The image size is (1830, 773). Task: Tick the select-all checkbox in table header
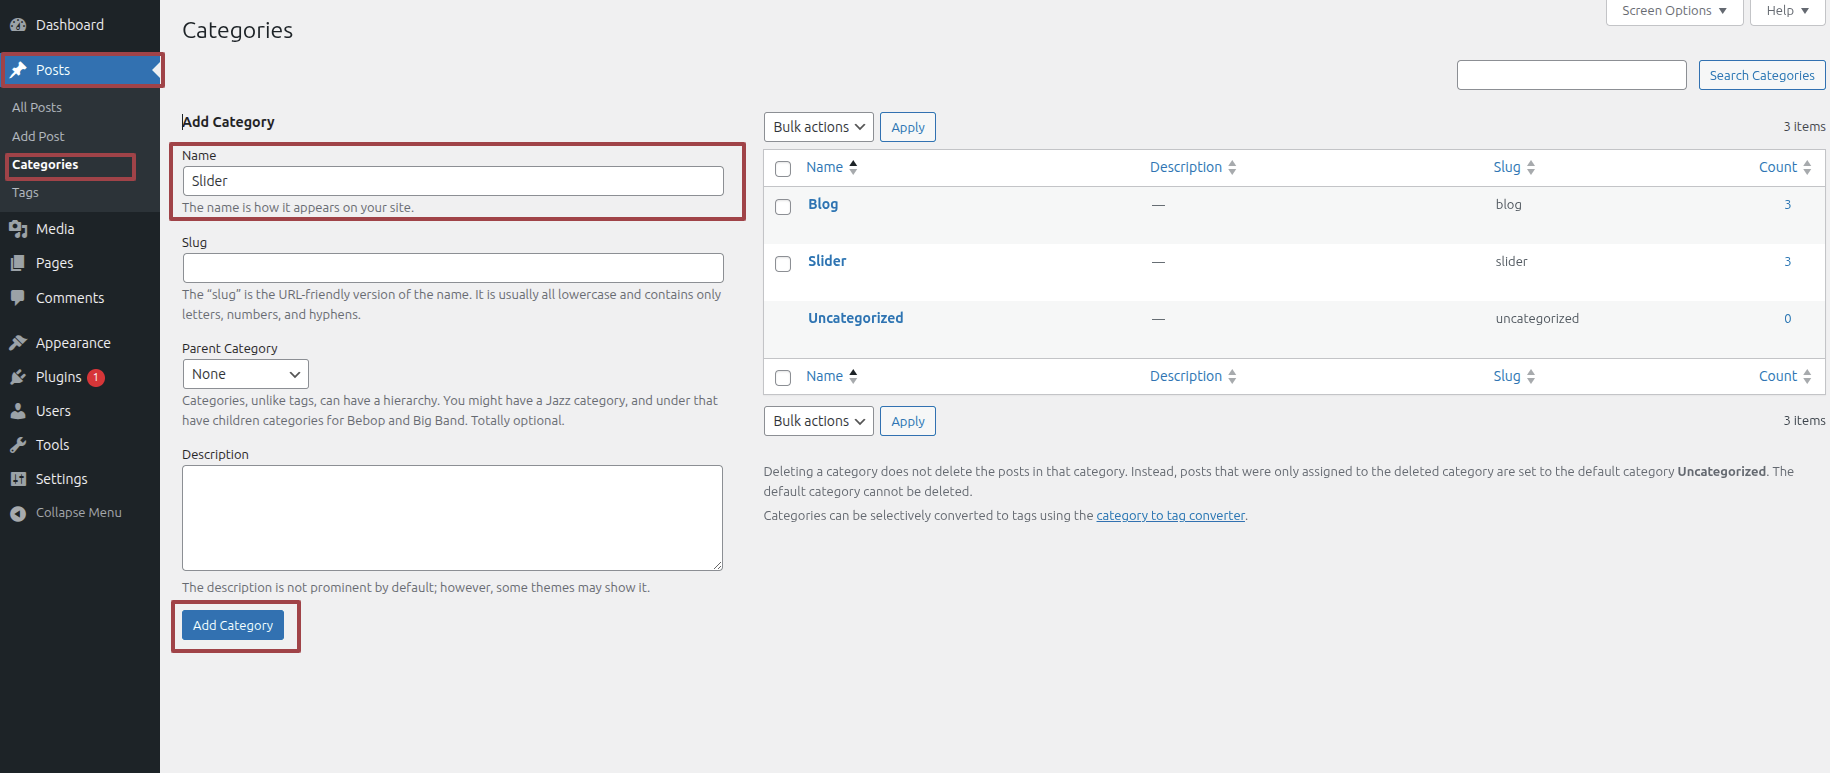[783, 169]
